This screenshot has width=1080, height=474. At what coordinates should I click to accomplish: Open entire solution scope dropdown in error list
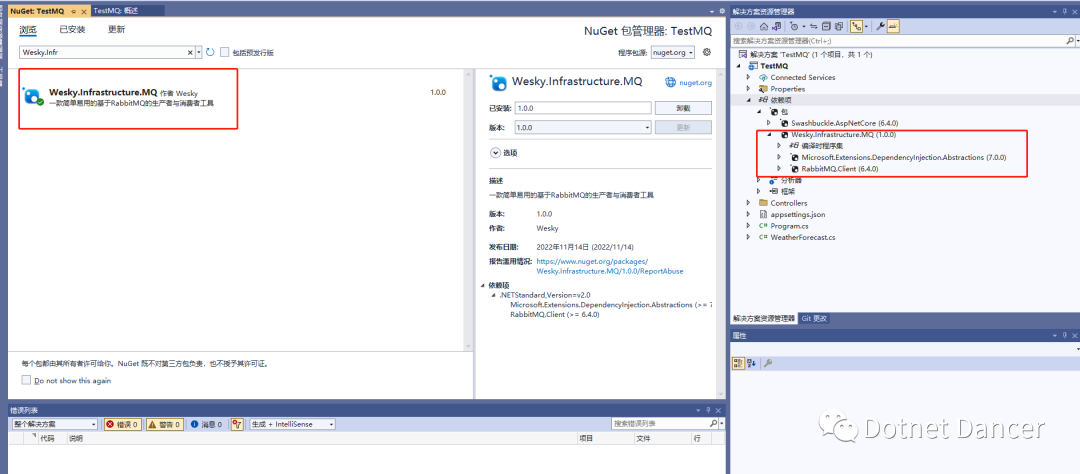[56, 424]
